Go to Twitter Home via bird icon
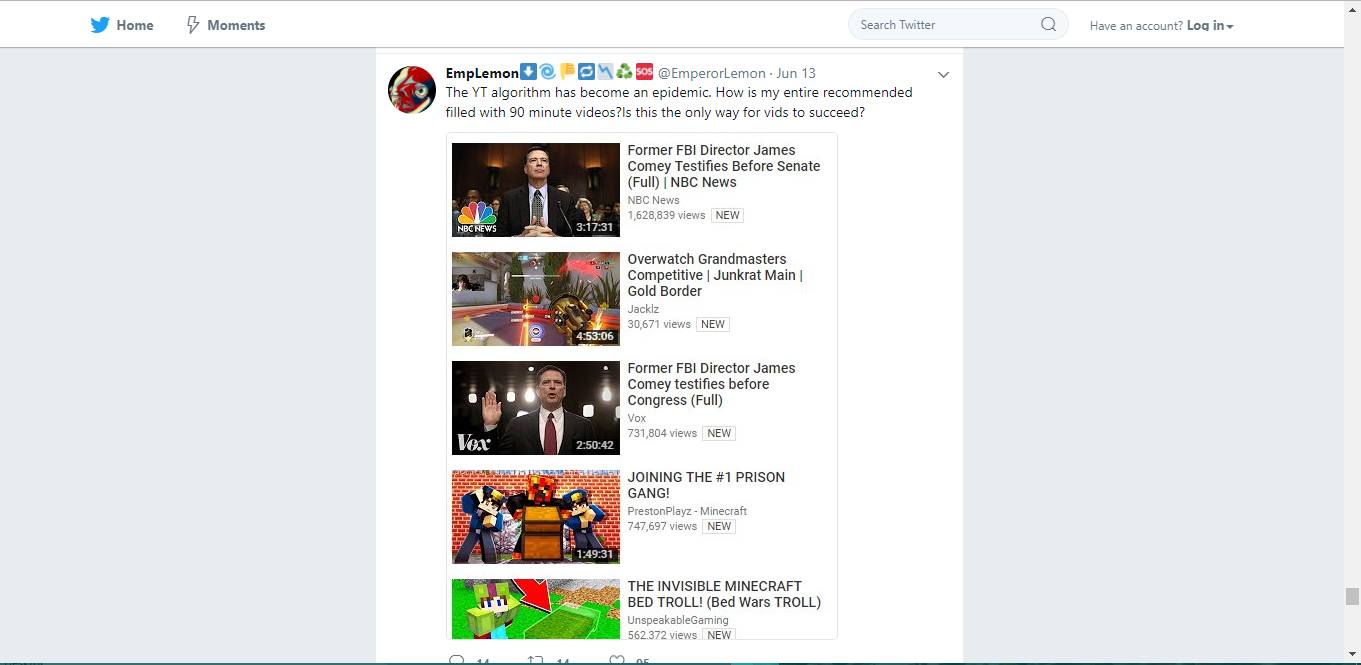 (100, 25)
